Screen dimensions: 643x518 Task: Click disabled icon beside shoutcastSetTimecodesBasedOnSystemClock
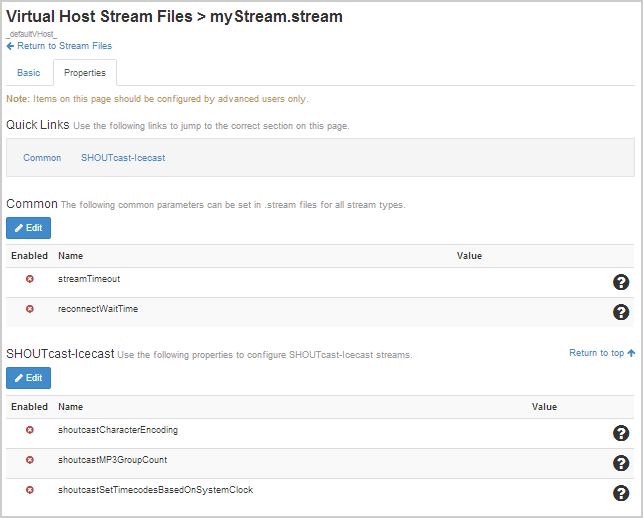[30, 490]
